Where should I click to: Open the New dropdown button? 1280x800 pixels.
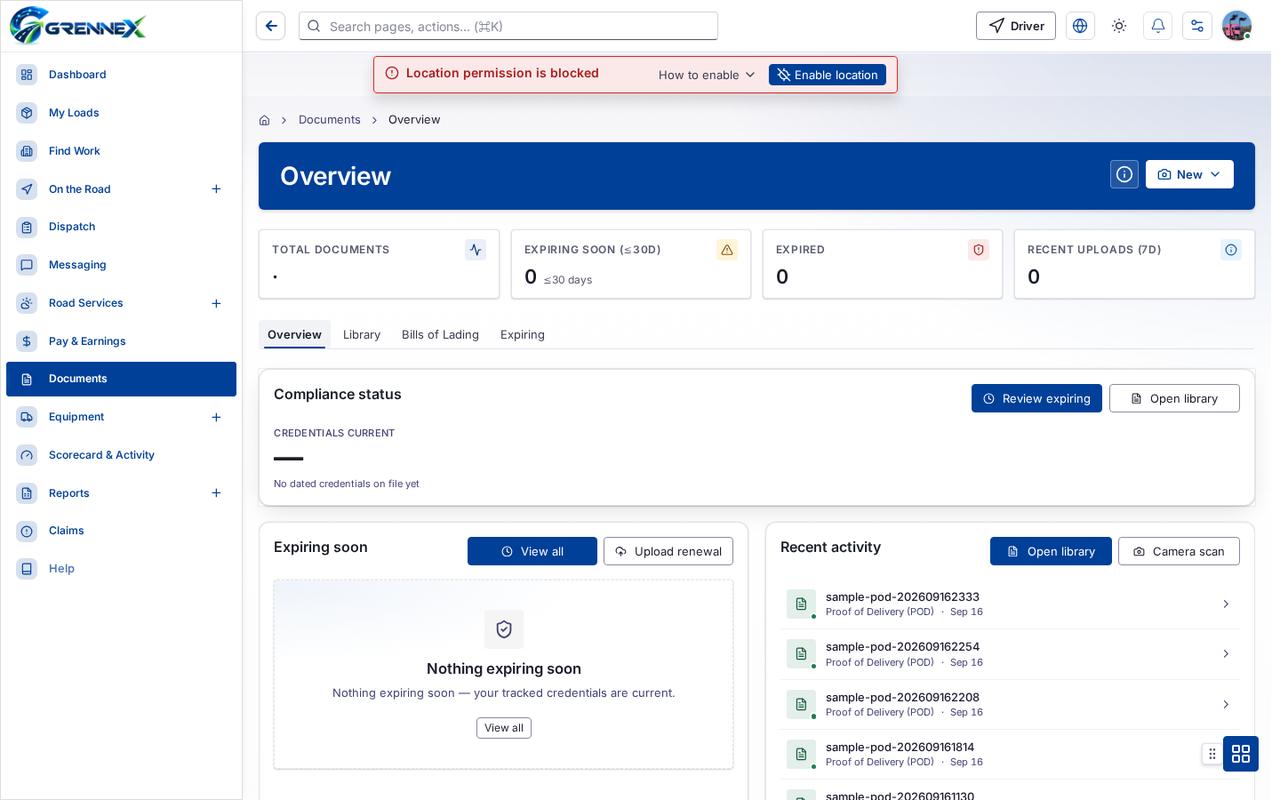(1189, 174)
